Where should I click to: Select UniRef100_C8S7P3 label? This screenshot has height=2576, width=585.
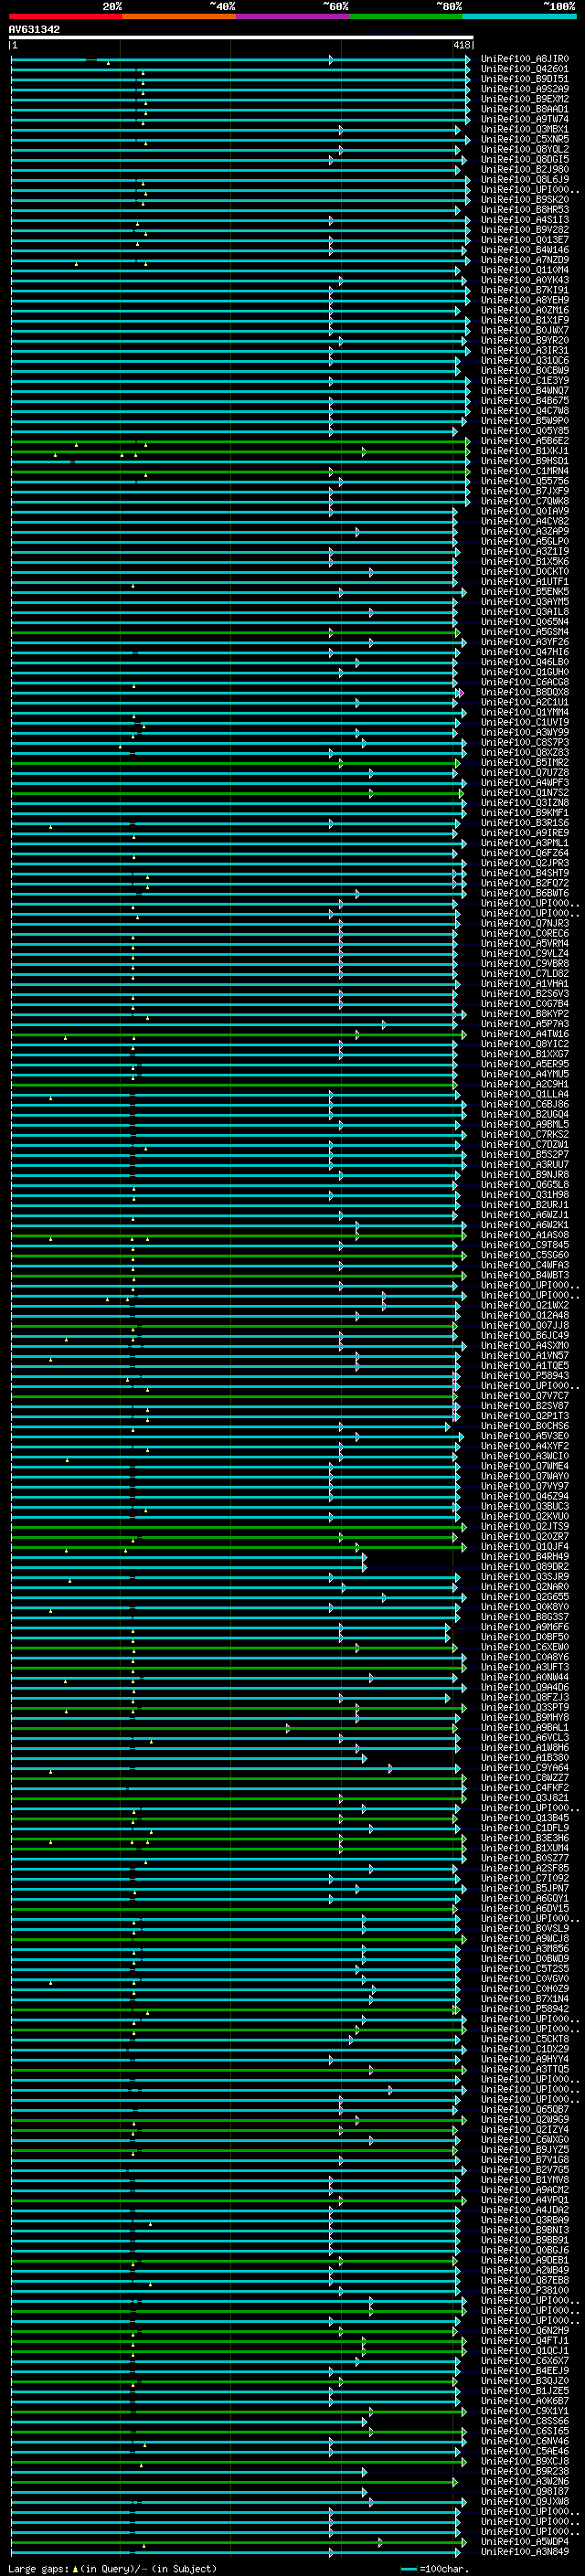(525, 742)
